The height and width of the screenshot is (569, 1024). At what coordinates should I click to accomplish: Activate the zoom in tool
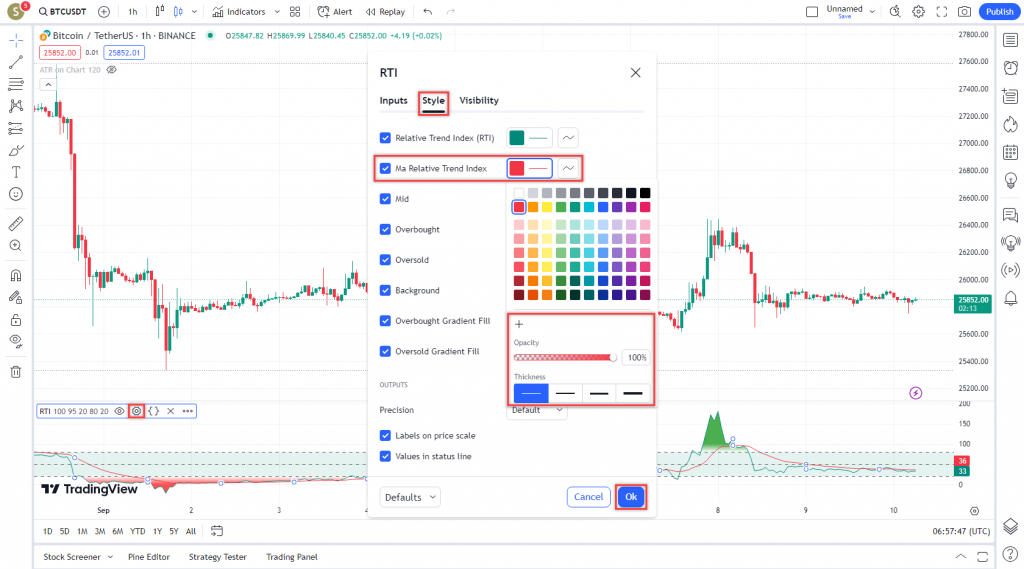(16, 246)
